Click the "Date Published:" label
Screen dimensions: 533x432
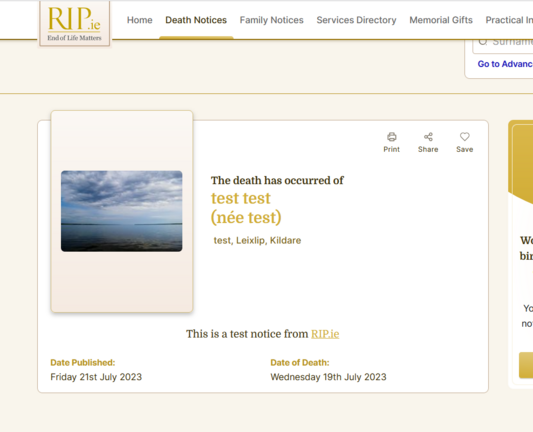click(83, 363)
